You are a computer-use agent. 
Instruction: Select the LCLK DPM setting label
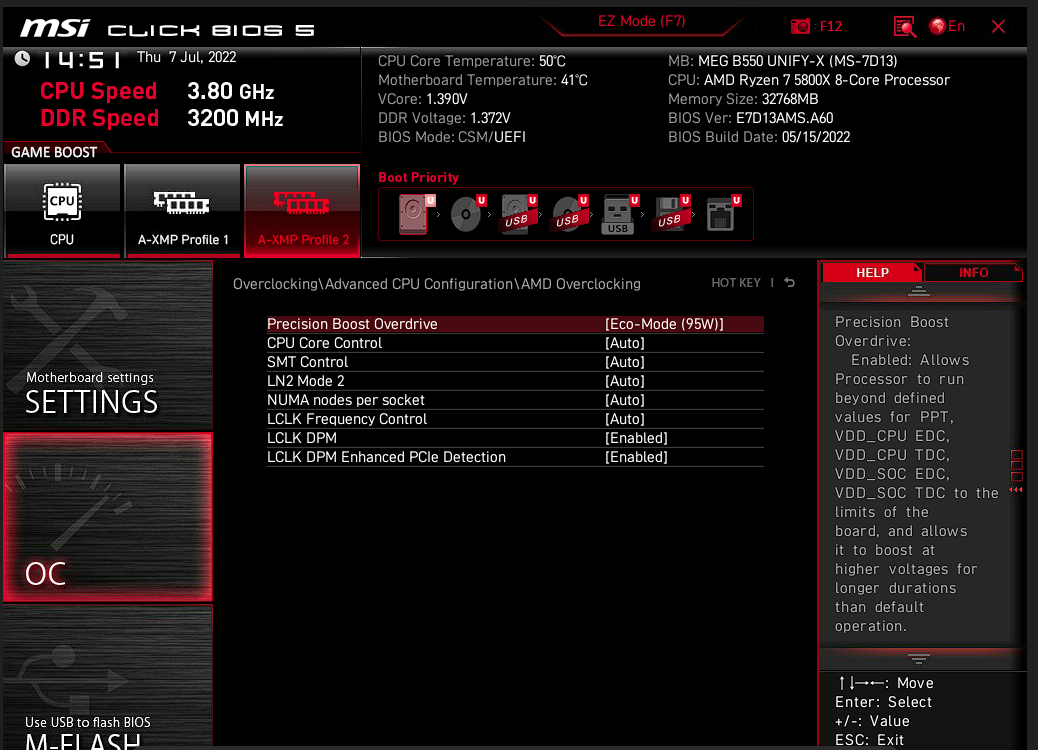pyautogui.click(x=302, y=438)
